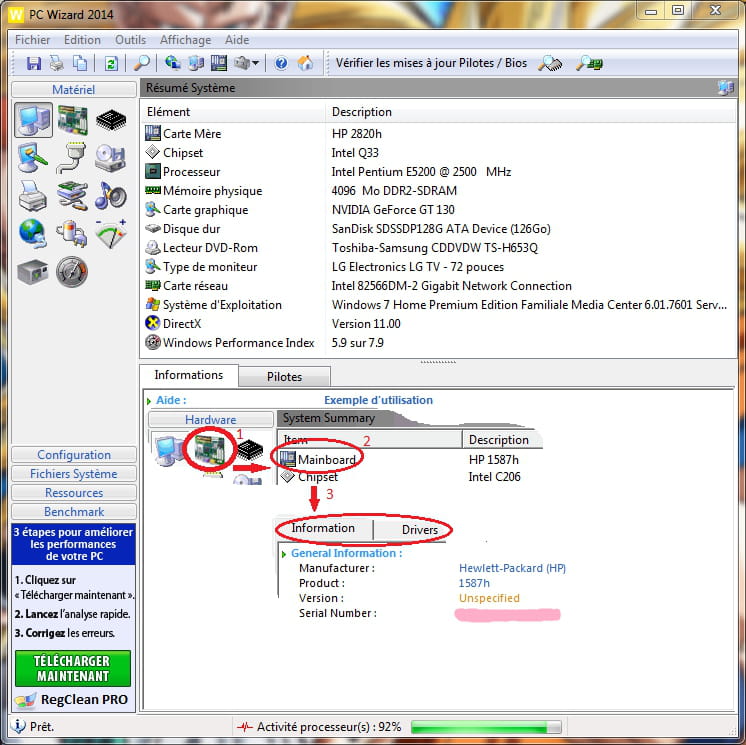The width and height of the screenshot is (746, 745).
Task: Click the Multimedia speaker and note icon
Action: coord(110,196)
